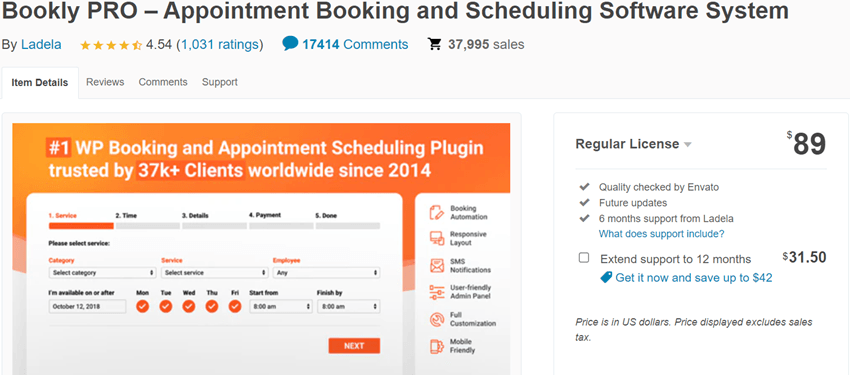Click the gray 2. Time progress step bar
Viewport: 850px width, 375px height.
147,226
